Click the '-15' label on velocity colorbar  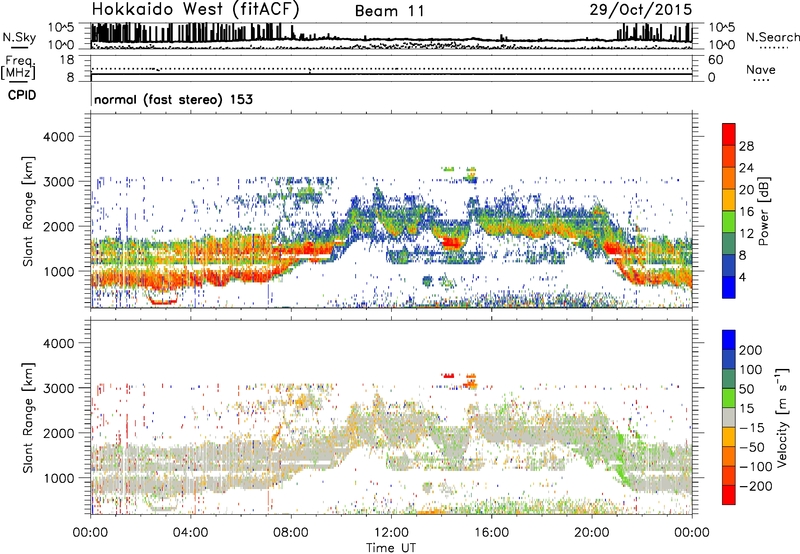(752, 428)
